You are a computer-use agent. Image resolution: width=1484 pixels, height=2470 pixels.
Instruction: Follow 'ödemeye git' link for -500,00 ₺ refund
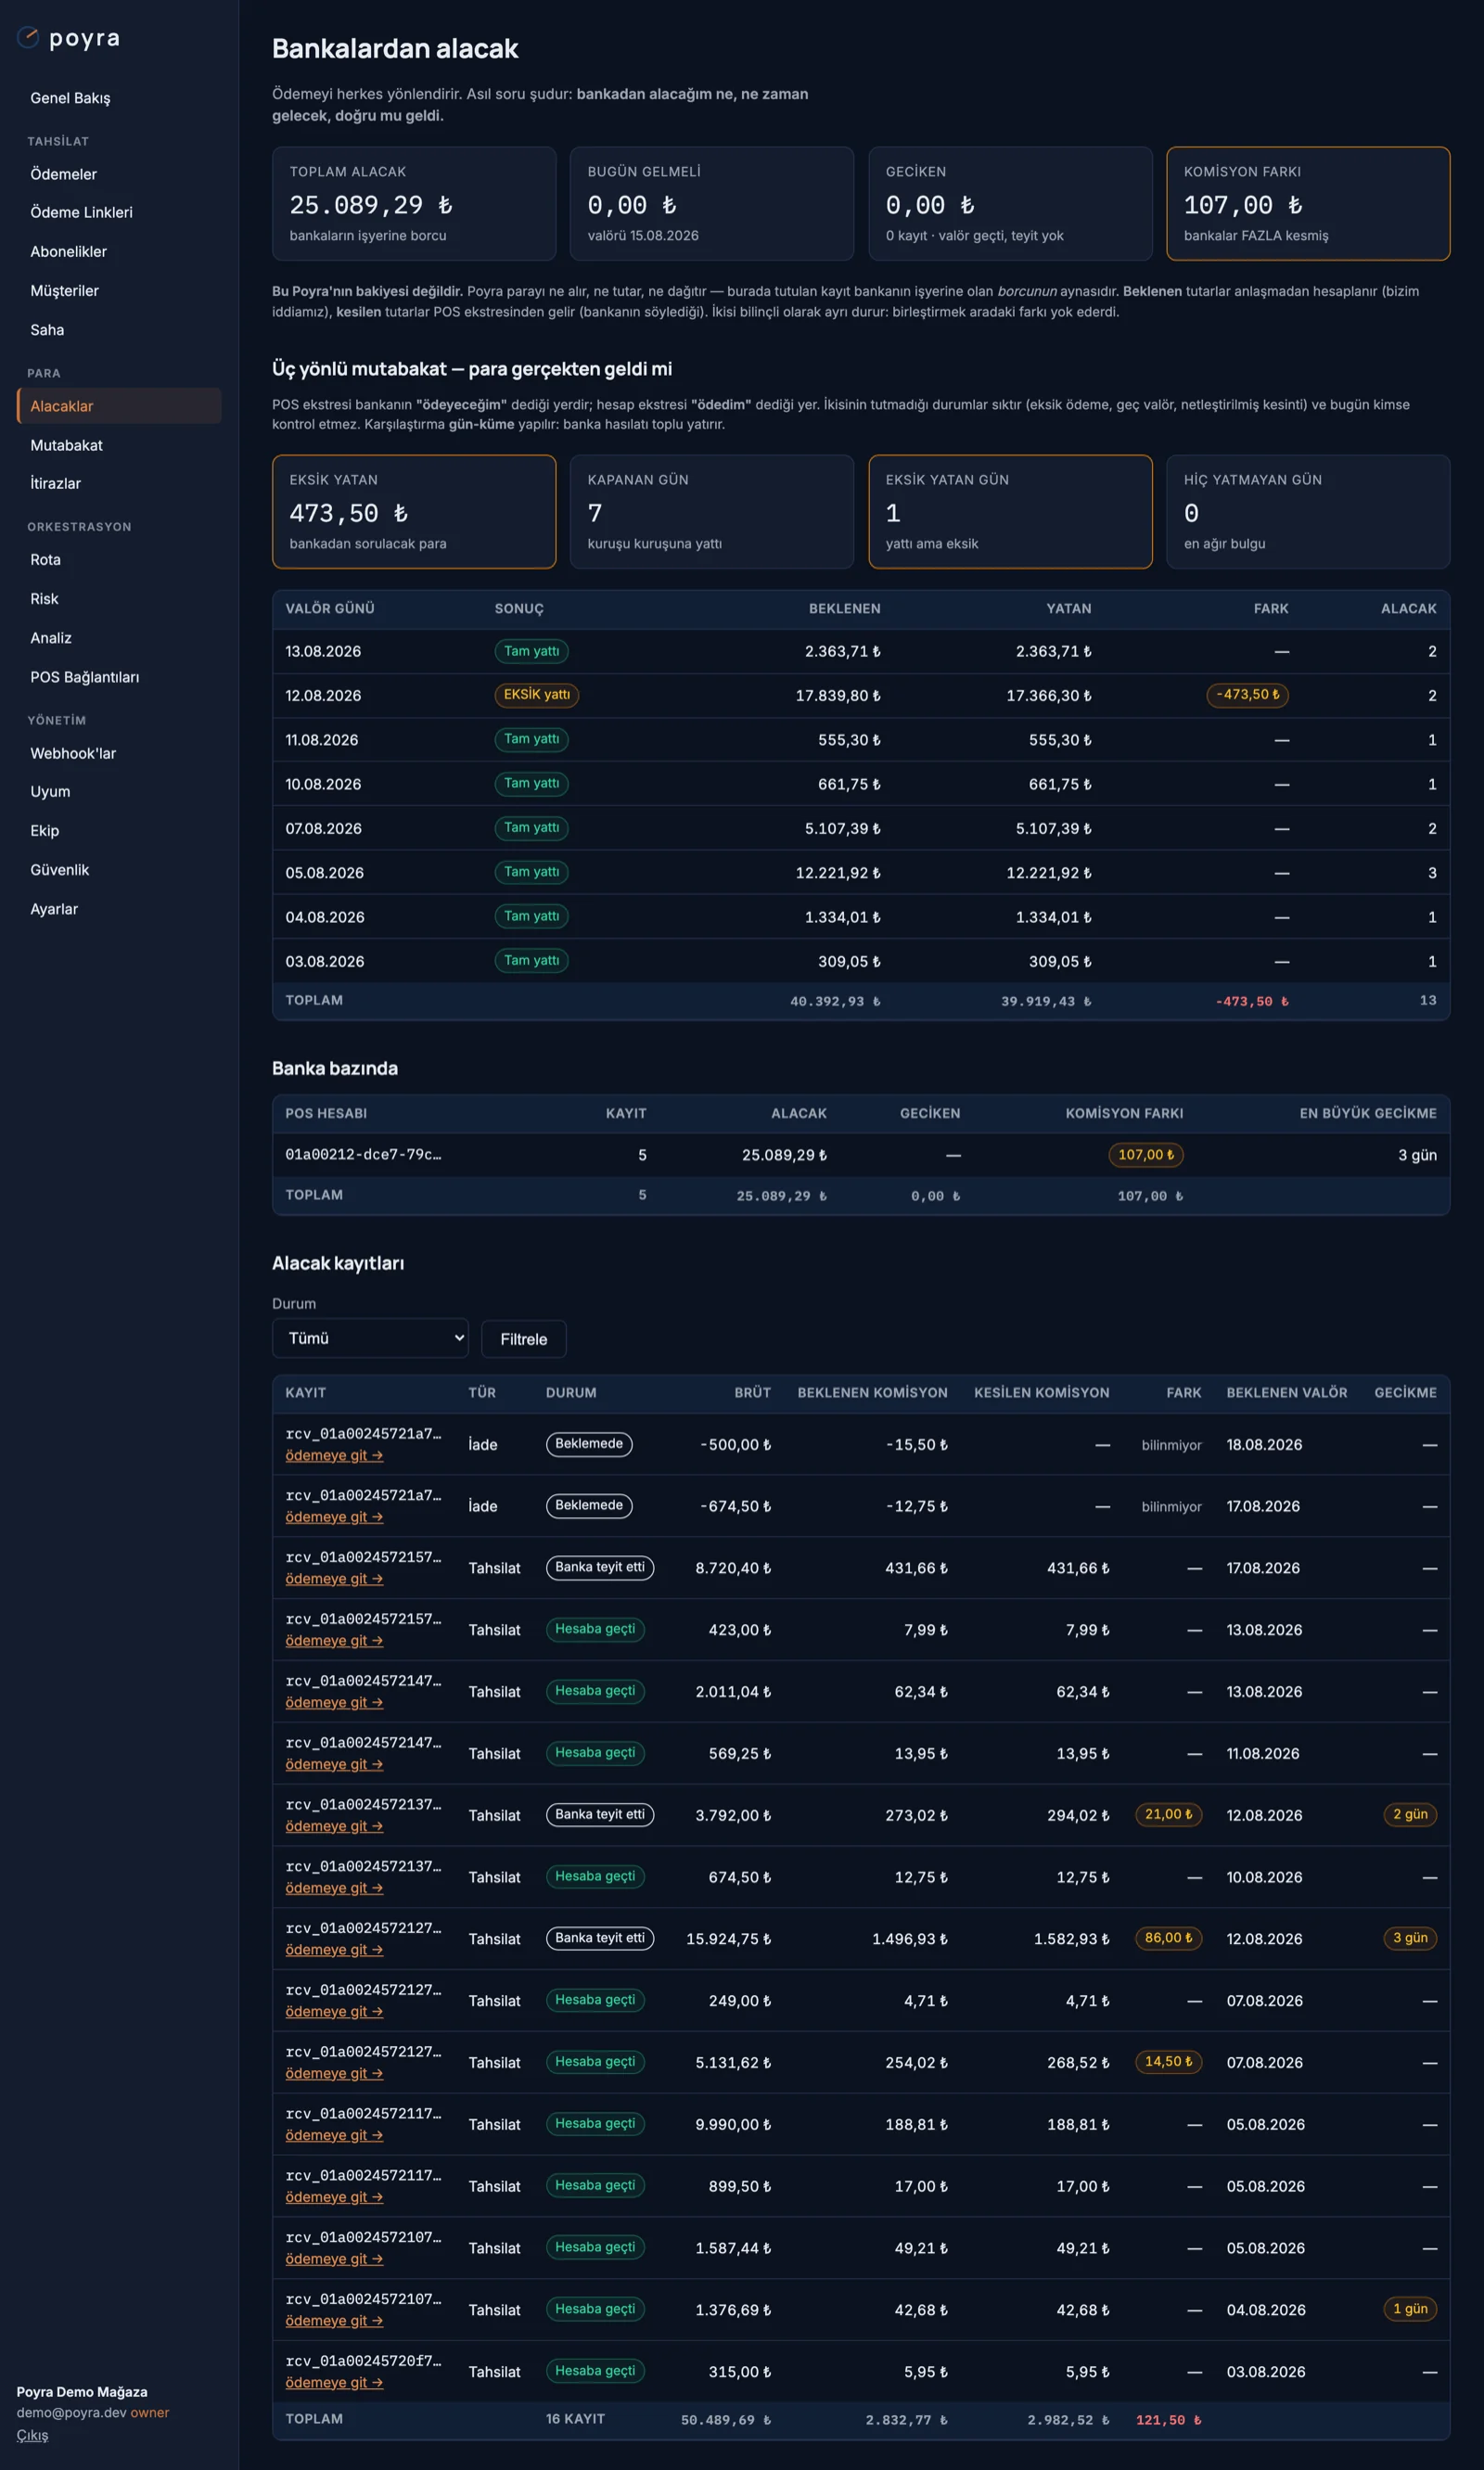click(334, 1455)
